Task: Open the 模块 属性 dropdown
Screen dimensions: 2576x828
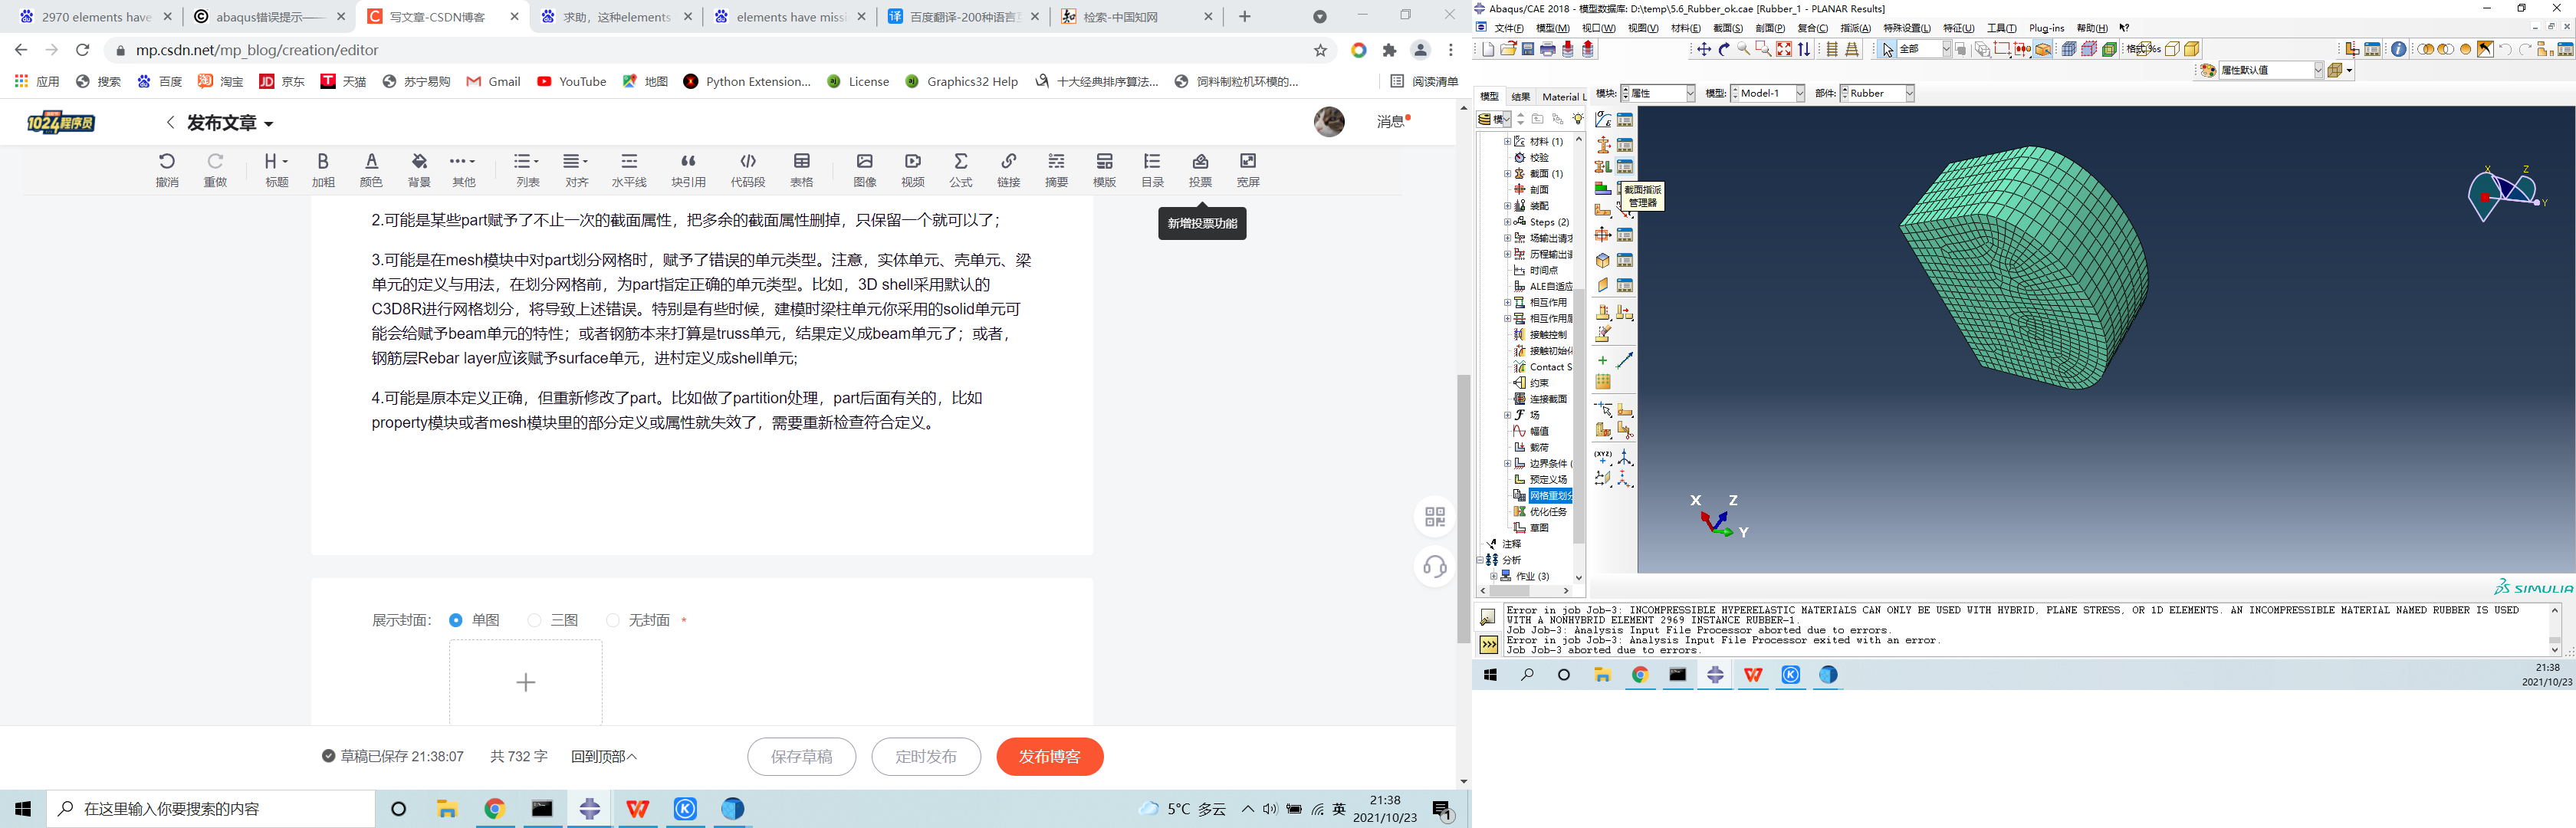Action: 1690,93
